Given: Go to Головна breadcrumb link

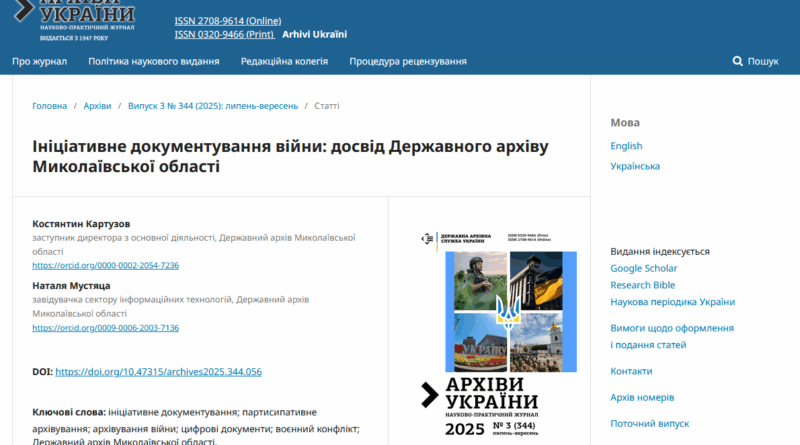Looking at the screenshot, I should point(50,105).
